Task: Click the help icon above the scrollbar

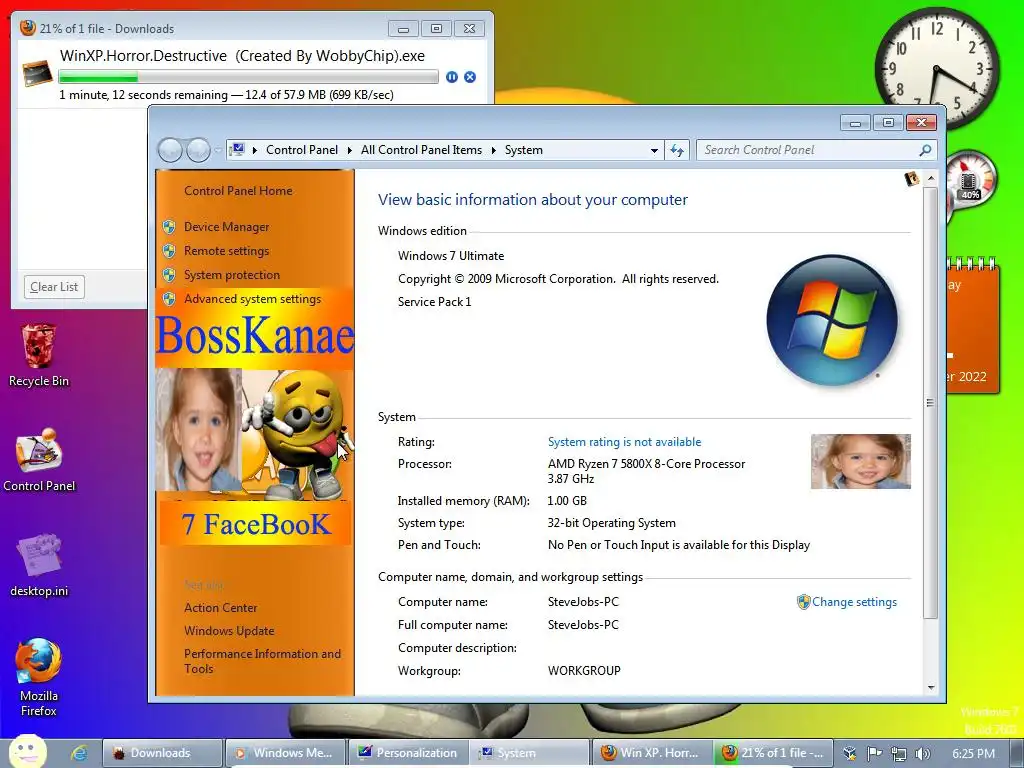Action: [912, 178]
